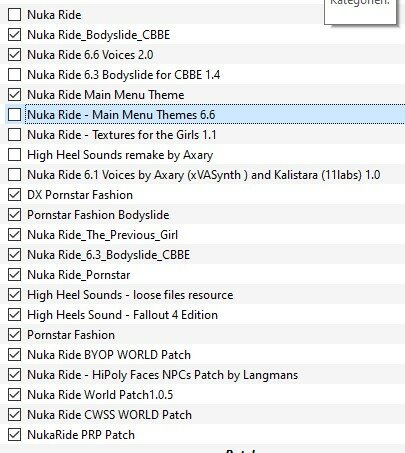This screenshot has height=453, width=405.
Task: Disable High Heel Sounds - loose files resource
Action: (x=14, y=295)
